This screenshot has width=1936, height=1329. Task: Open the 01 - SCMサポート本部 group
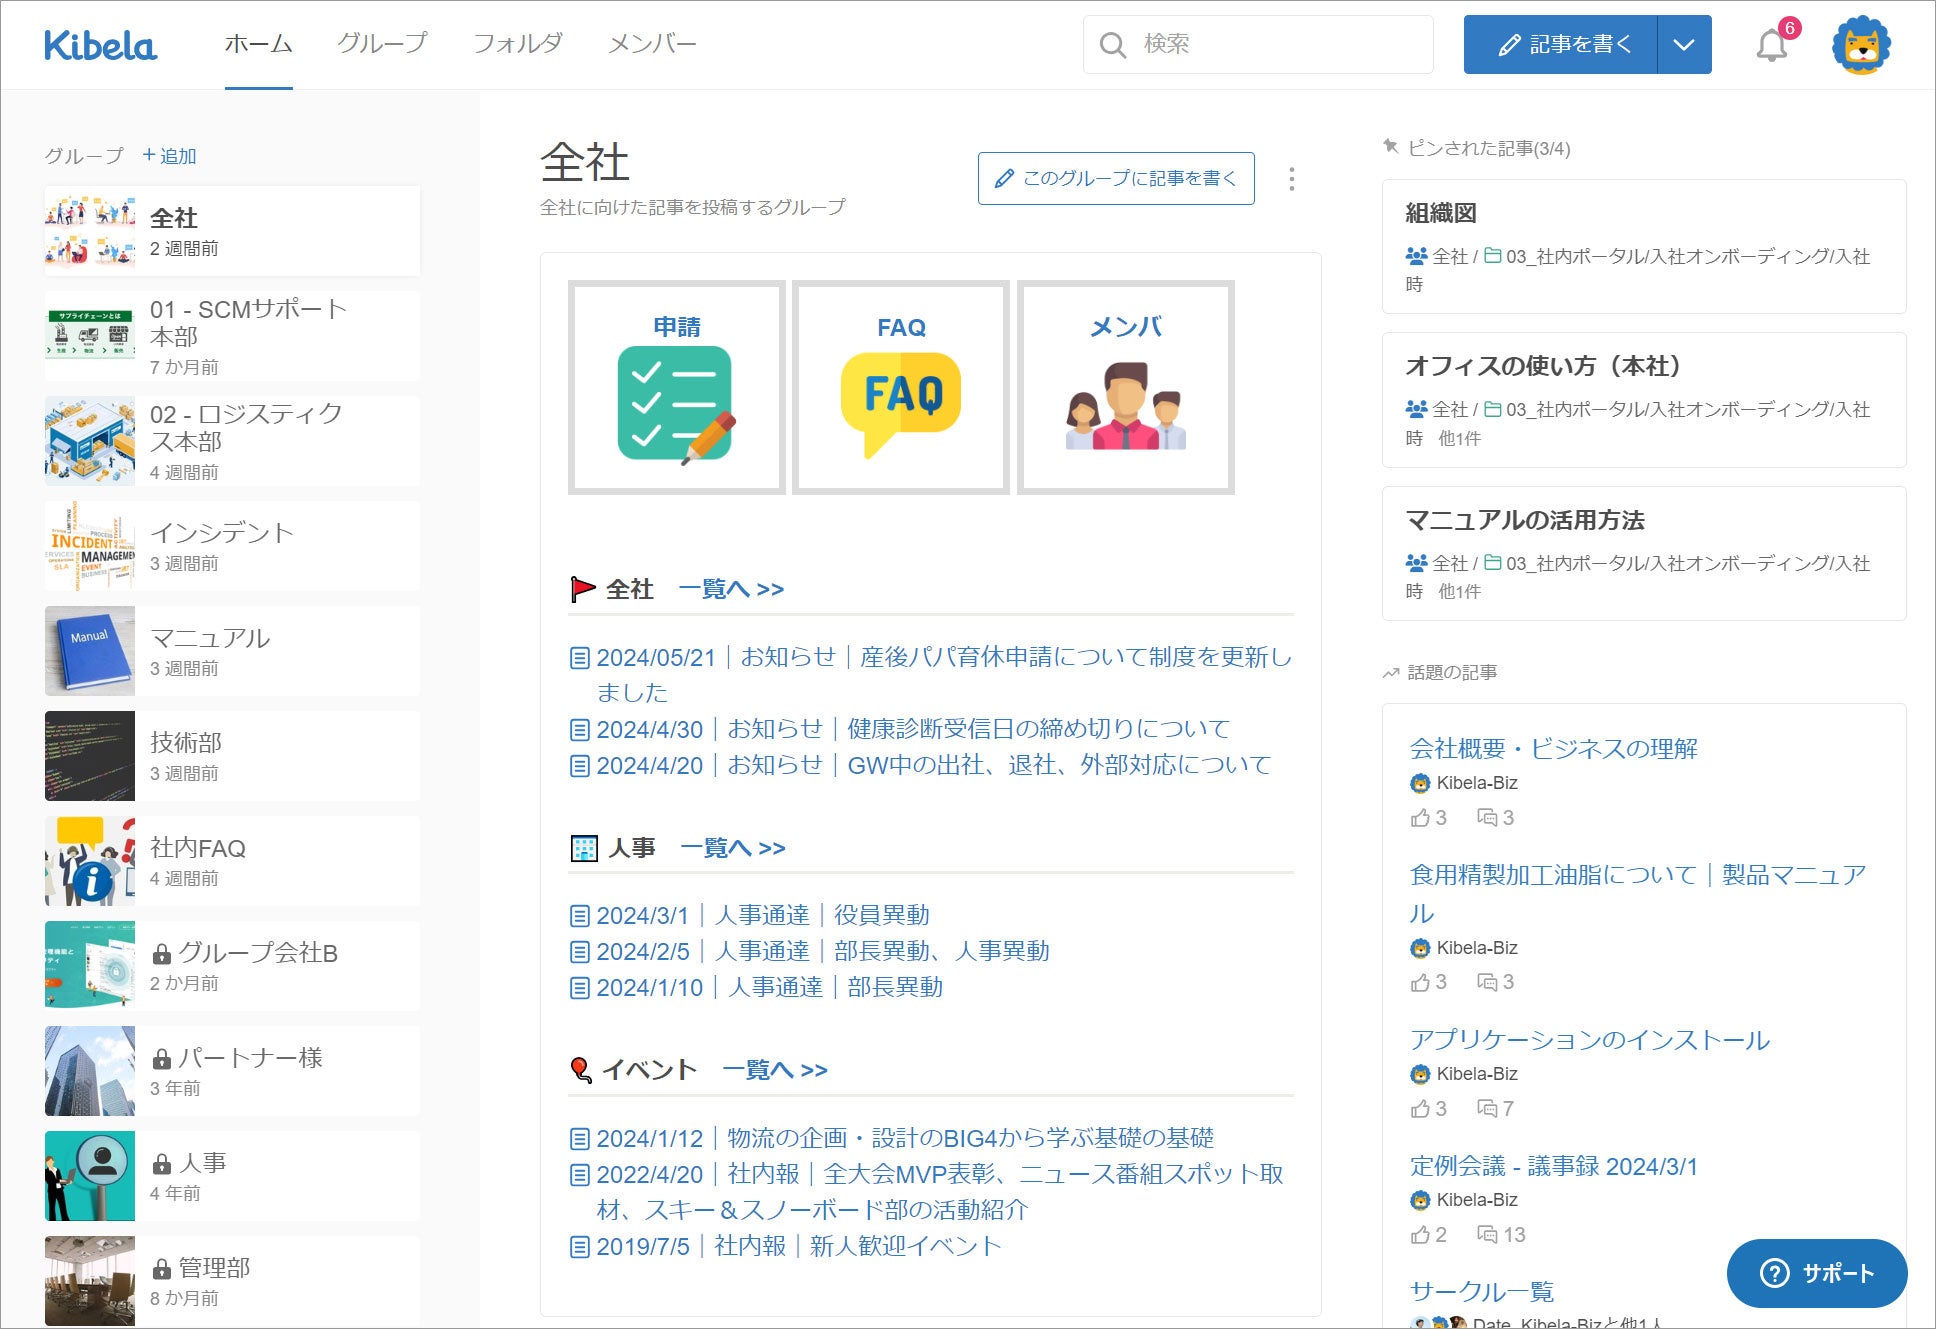232,336
